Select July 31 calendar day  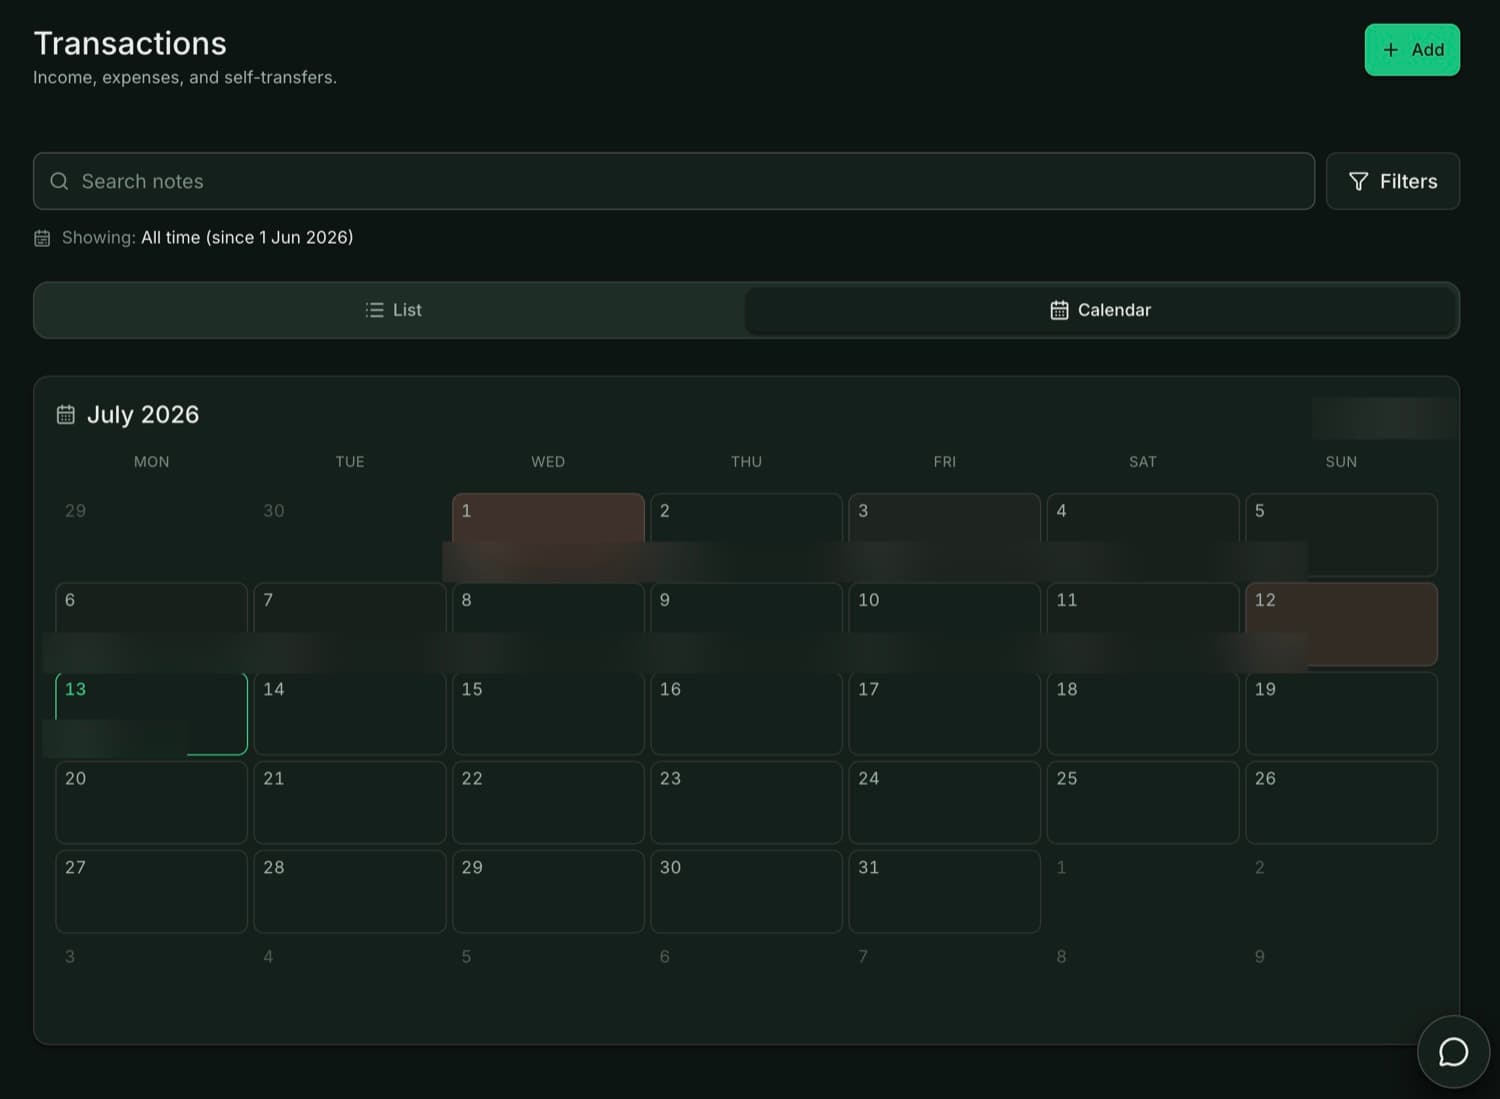(x=944, y=891)
